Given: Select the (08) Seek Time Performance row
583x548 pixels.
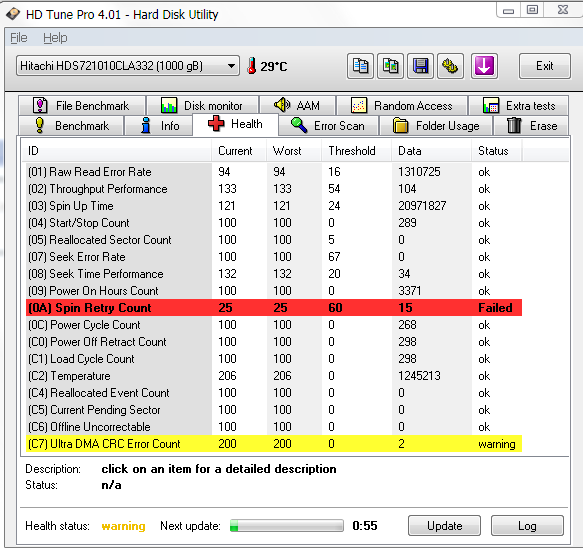Looking at the screenshot, I should [274, 274].
